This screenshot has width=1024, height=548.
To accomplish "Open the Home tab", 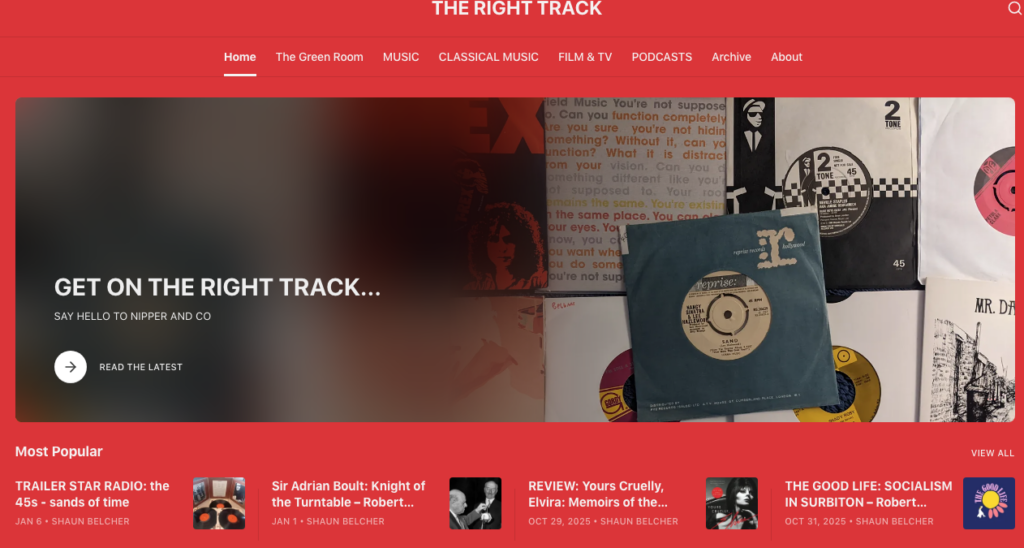I will pos(240,57).
